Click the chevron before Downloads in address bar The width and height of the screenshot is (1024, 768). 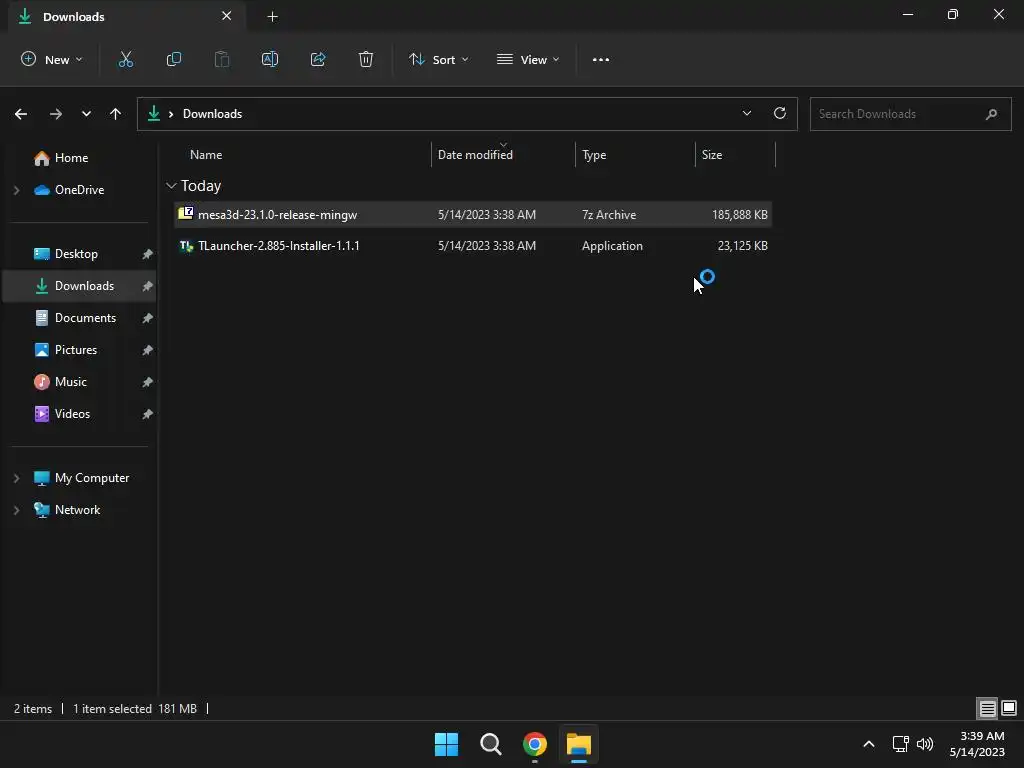pos(170,114)
